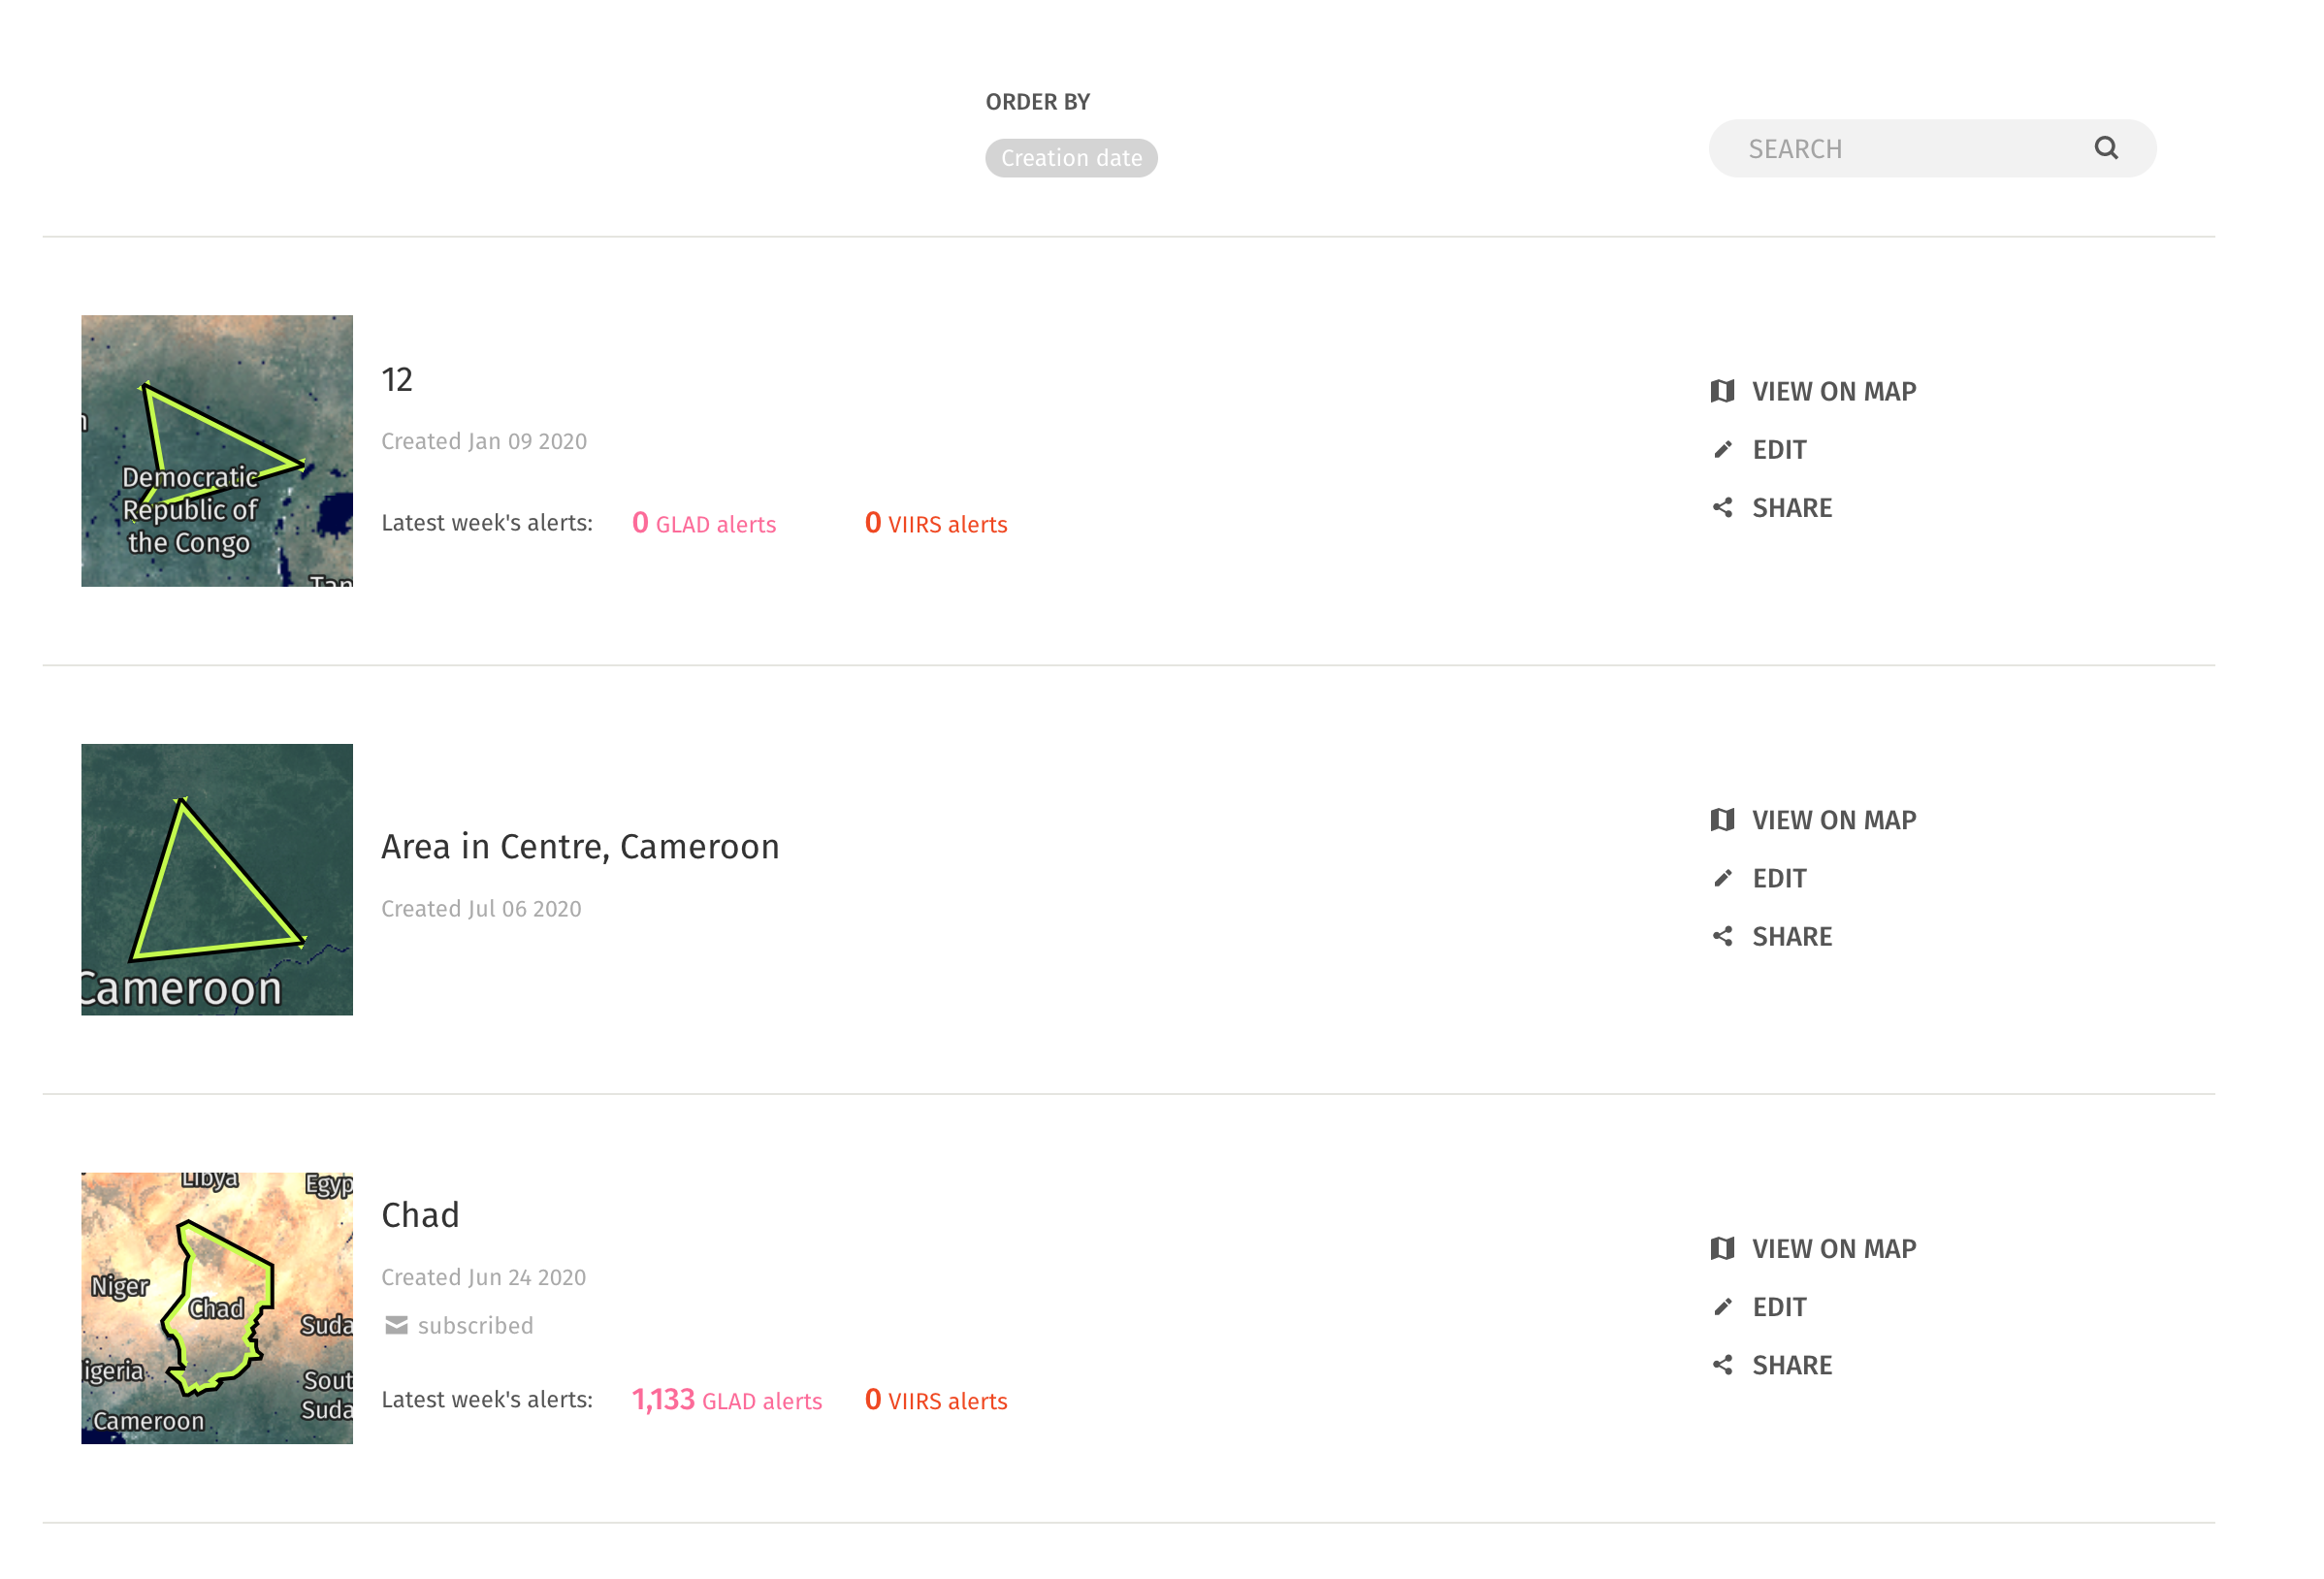Click the map icon for Area in Centre, Cameroon

[1724, 819]
